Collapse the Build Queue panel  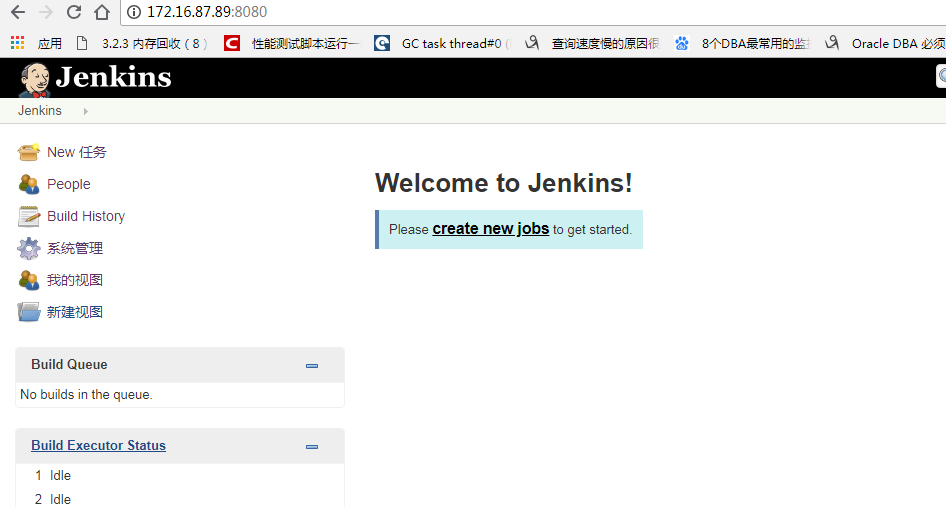pos(312,366)
